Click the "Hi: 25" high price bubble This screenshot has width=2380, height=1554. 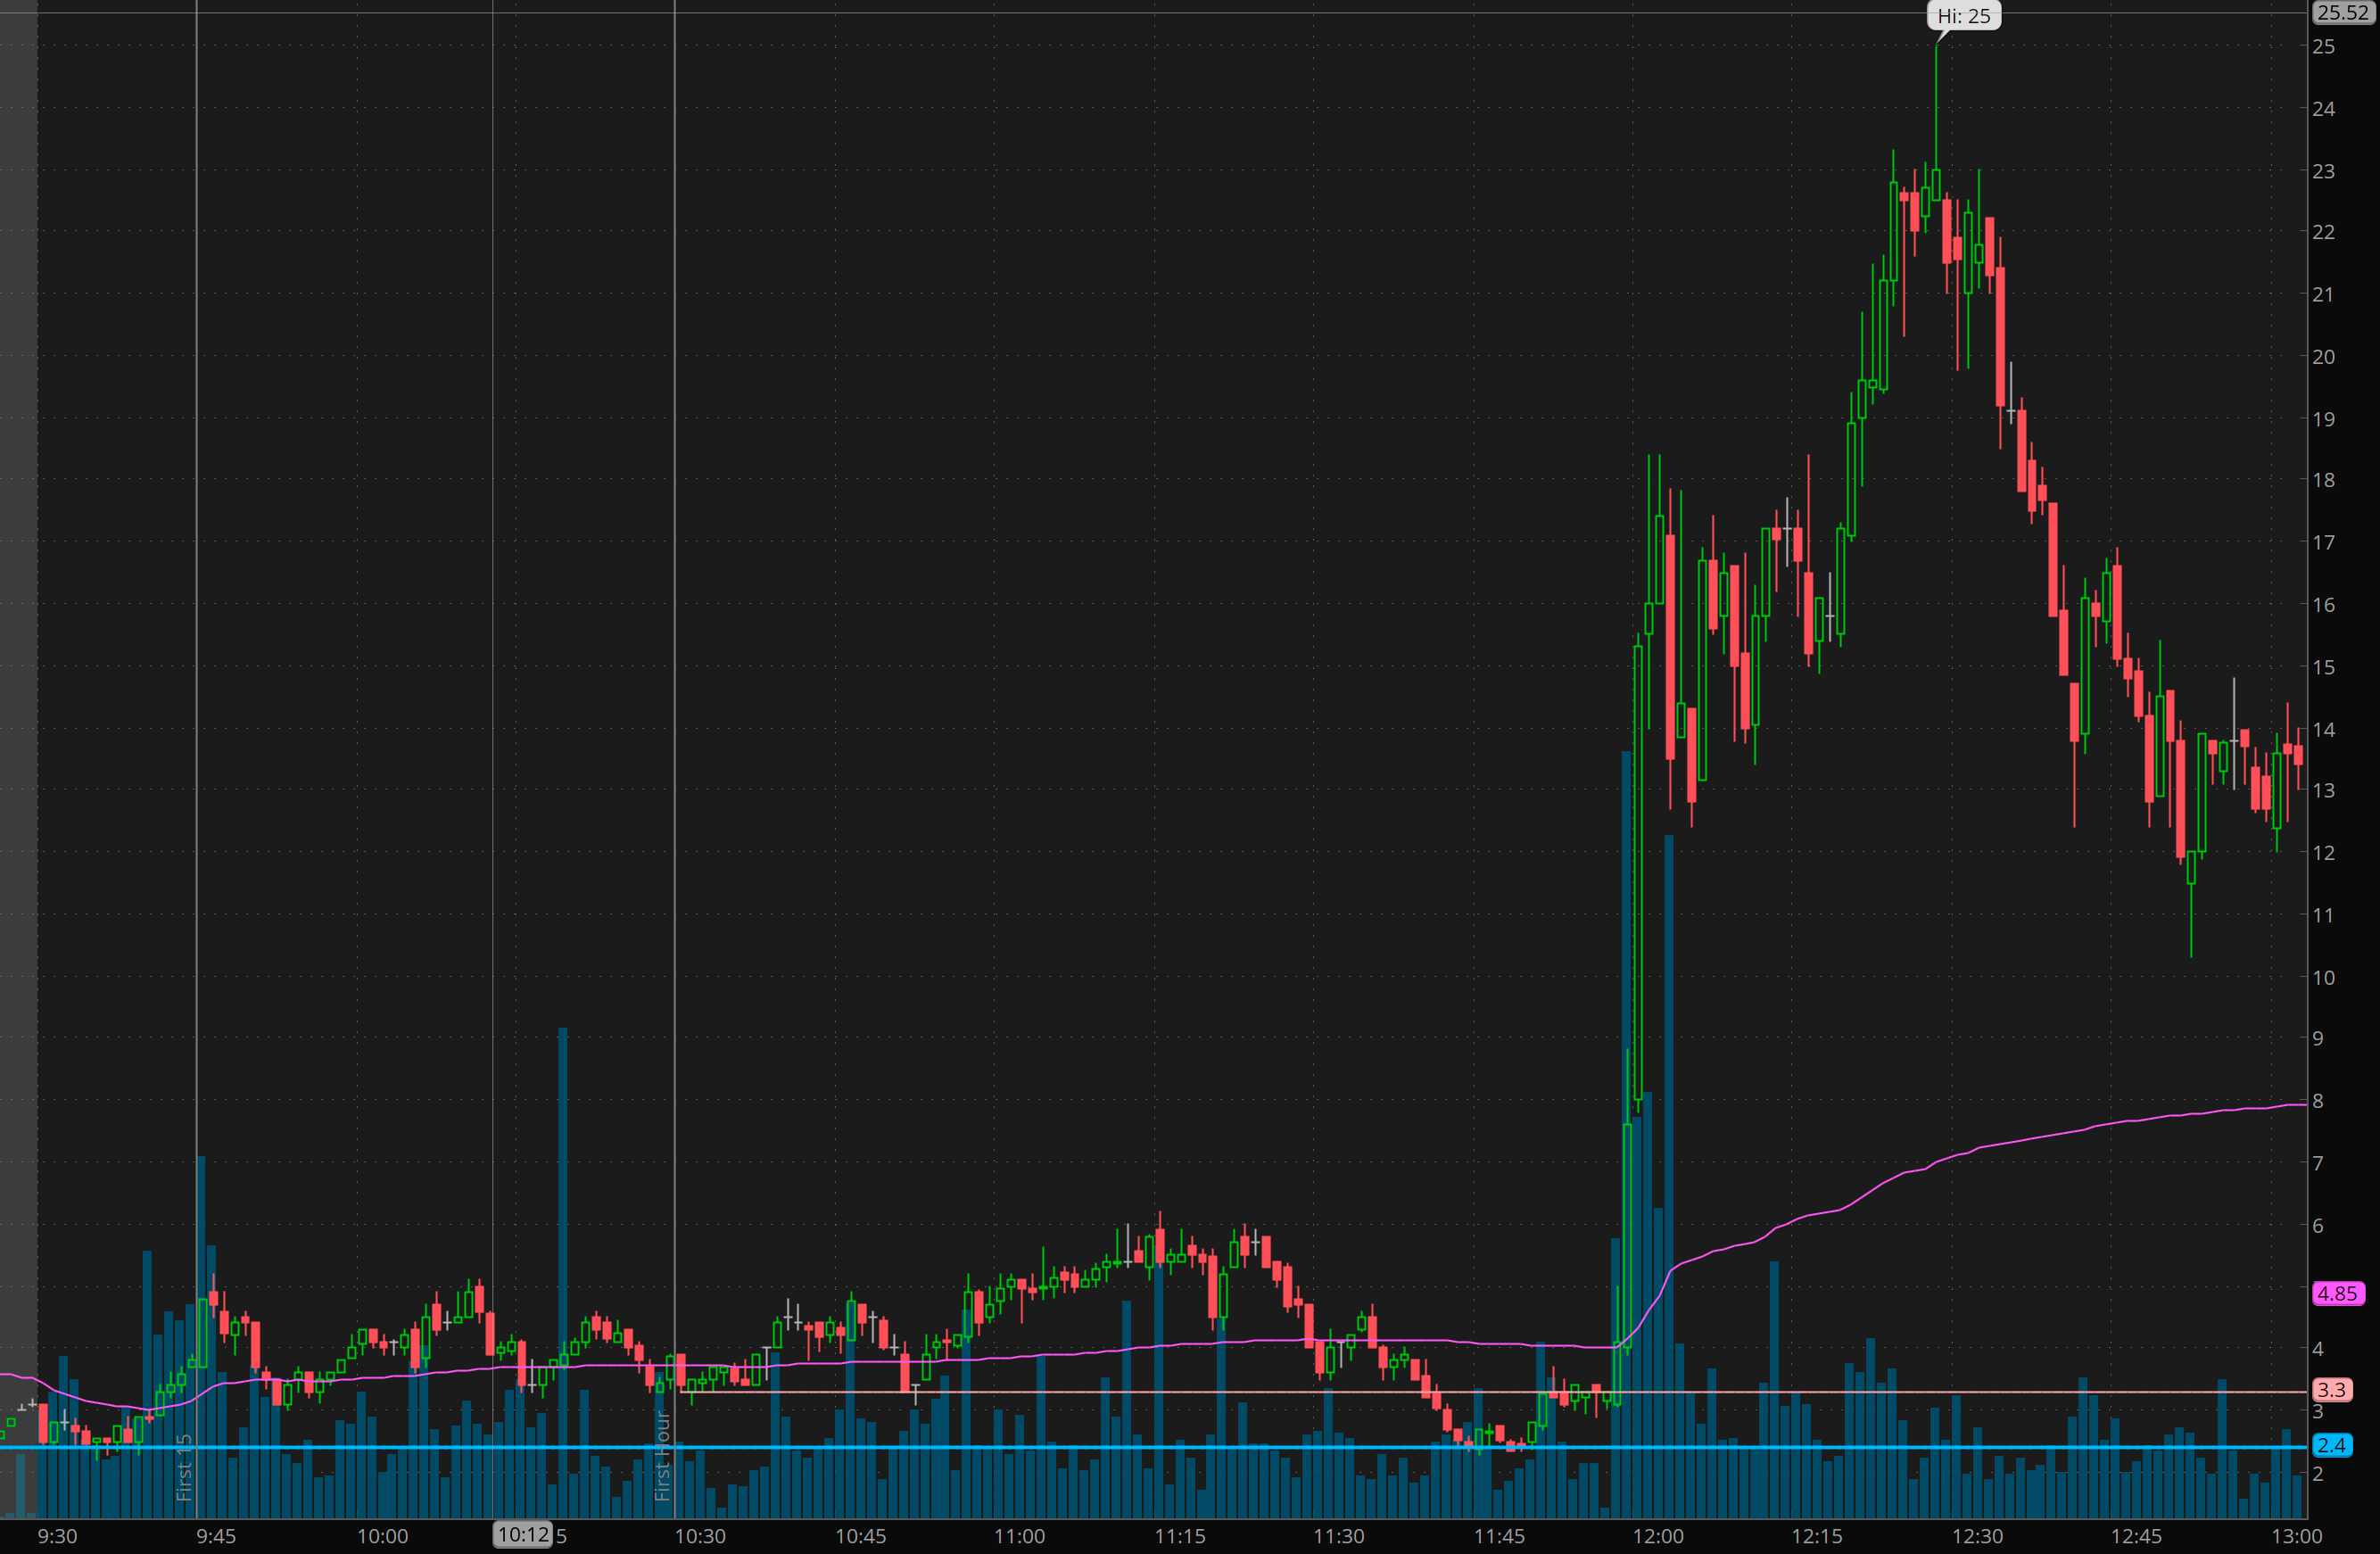[x=1963, y=16]
